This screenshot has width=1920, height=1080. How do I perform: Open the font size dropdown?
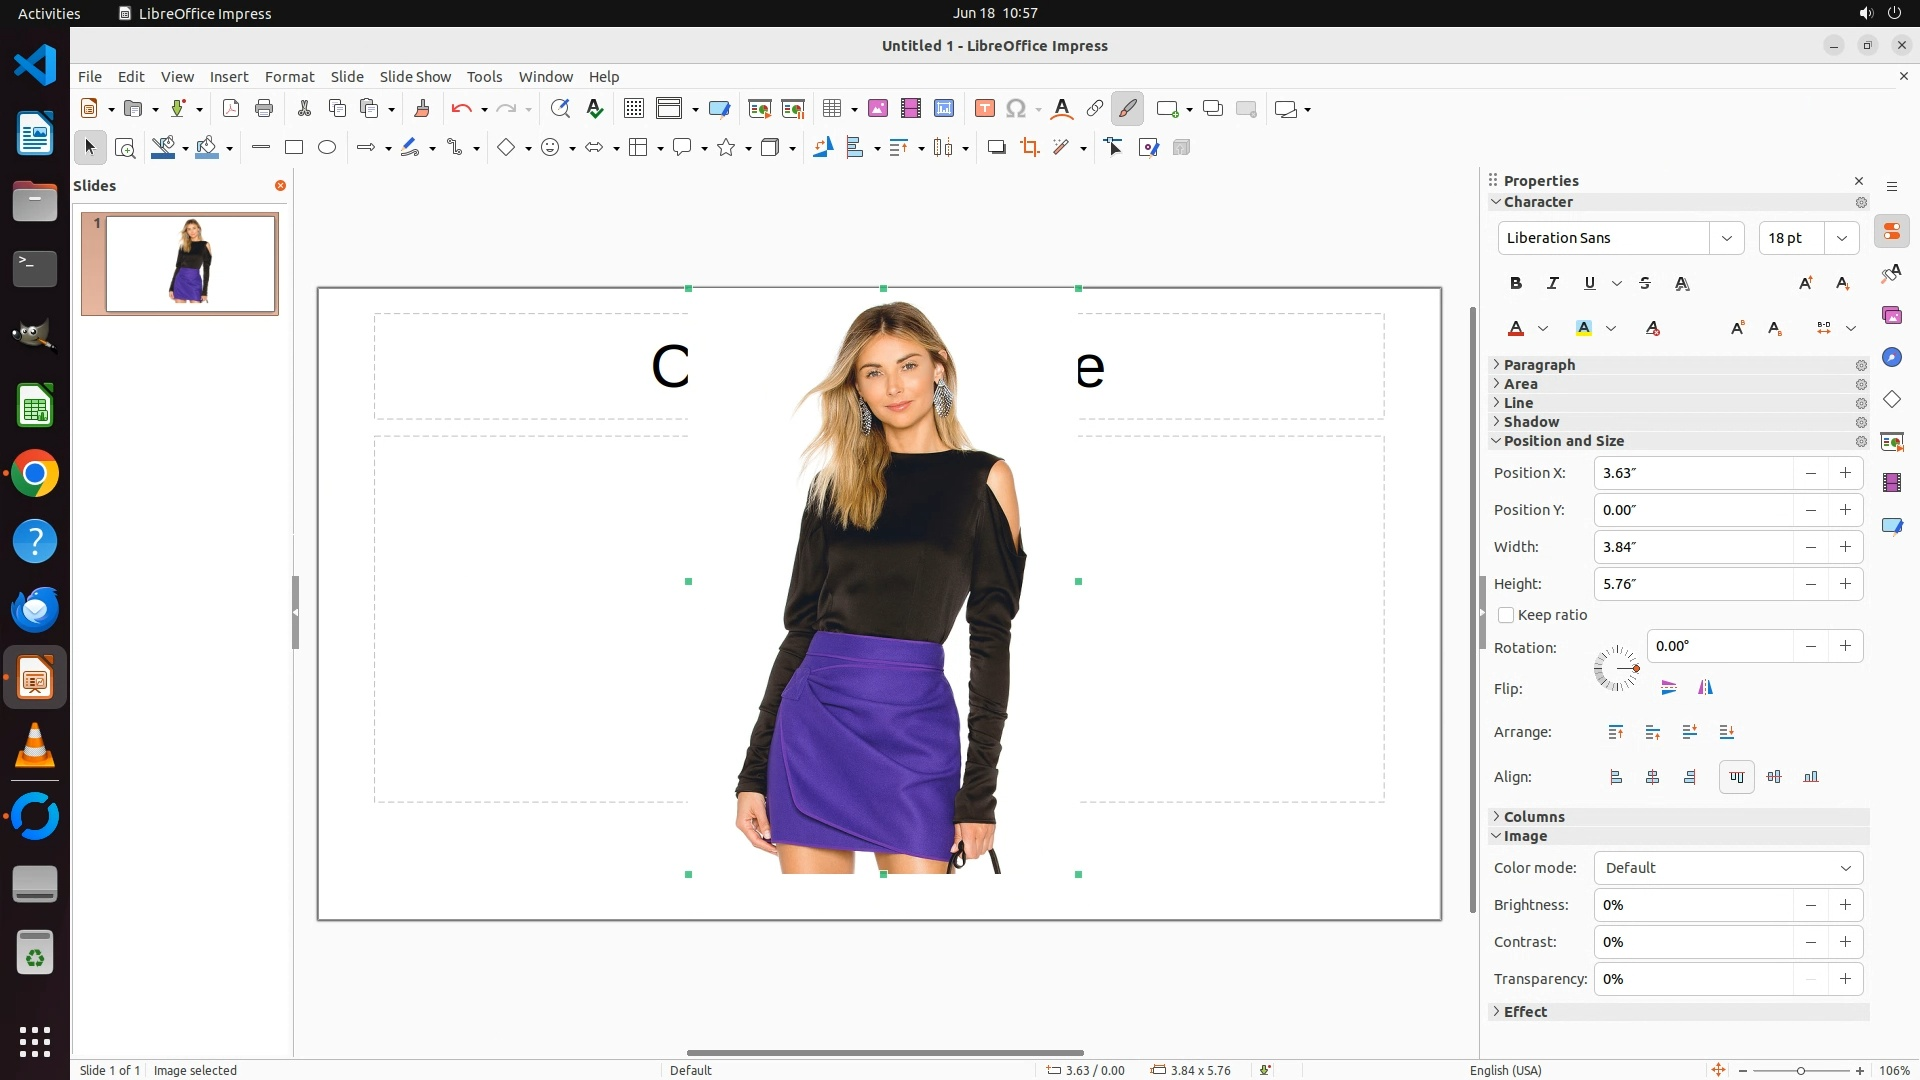(1841, 238)
